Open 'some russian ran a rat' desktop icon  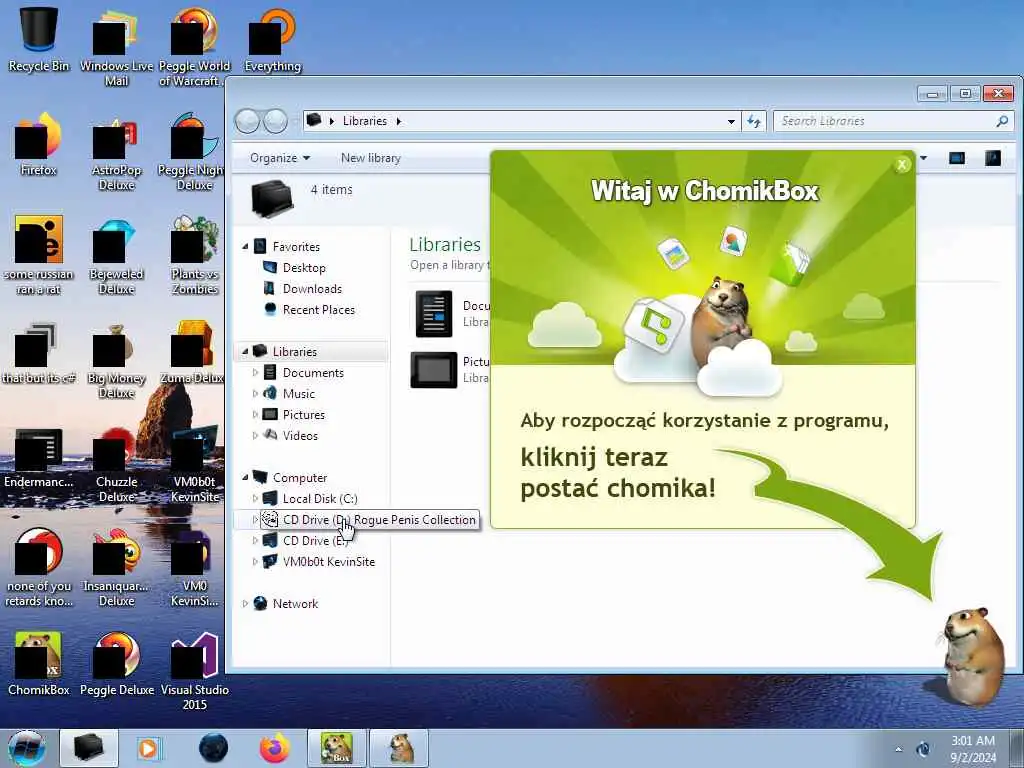[39, 256]
